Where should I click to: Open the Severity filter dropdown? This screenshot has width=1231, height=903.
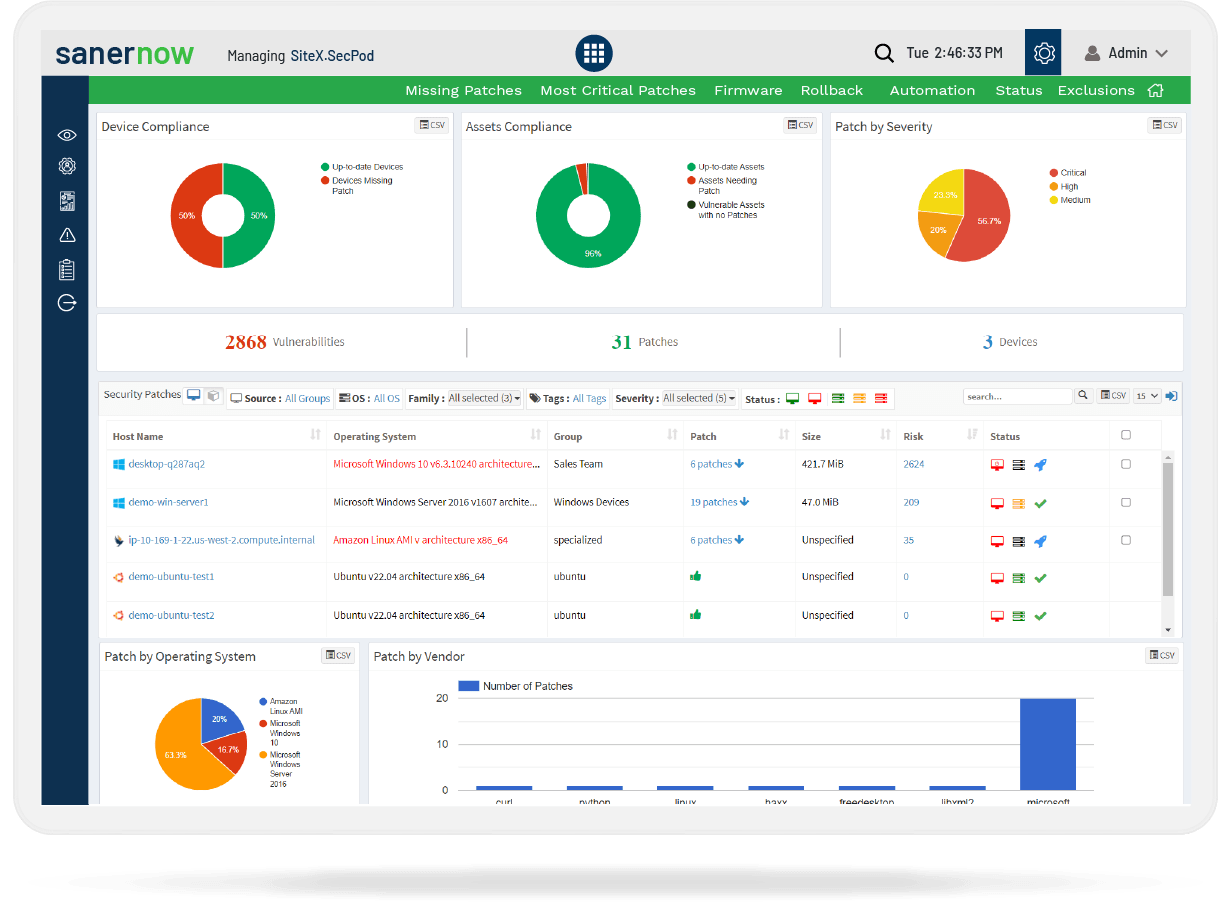(699, 398)
